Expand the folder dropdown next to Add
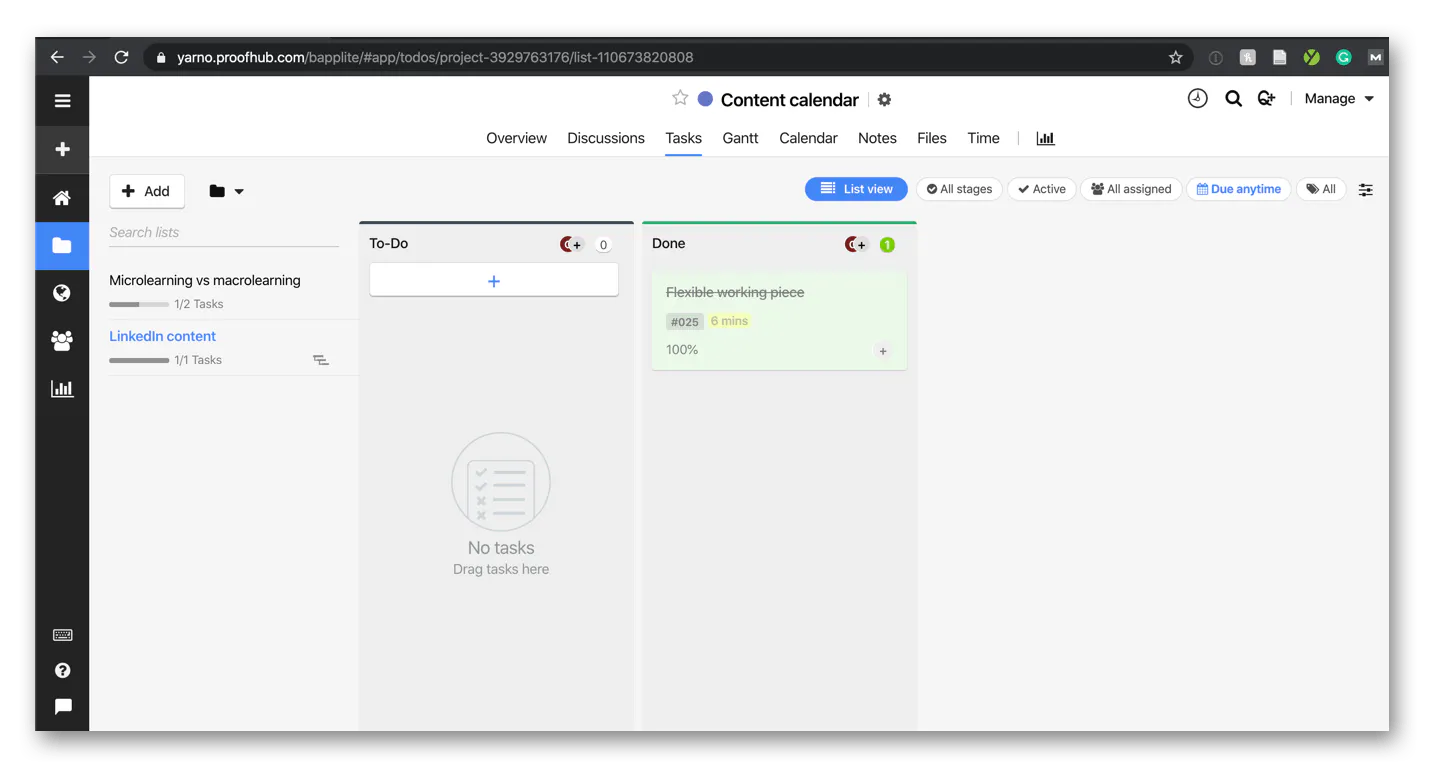Screen dimensions: 1441x771 (227, 191)
